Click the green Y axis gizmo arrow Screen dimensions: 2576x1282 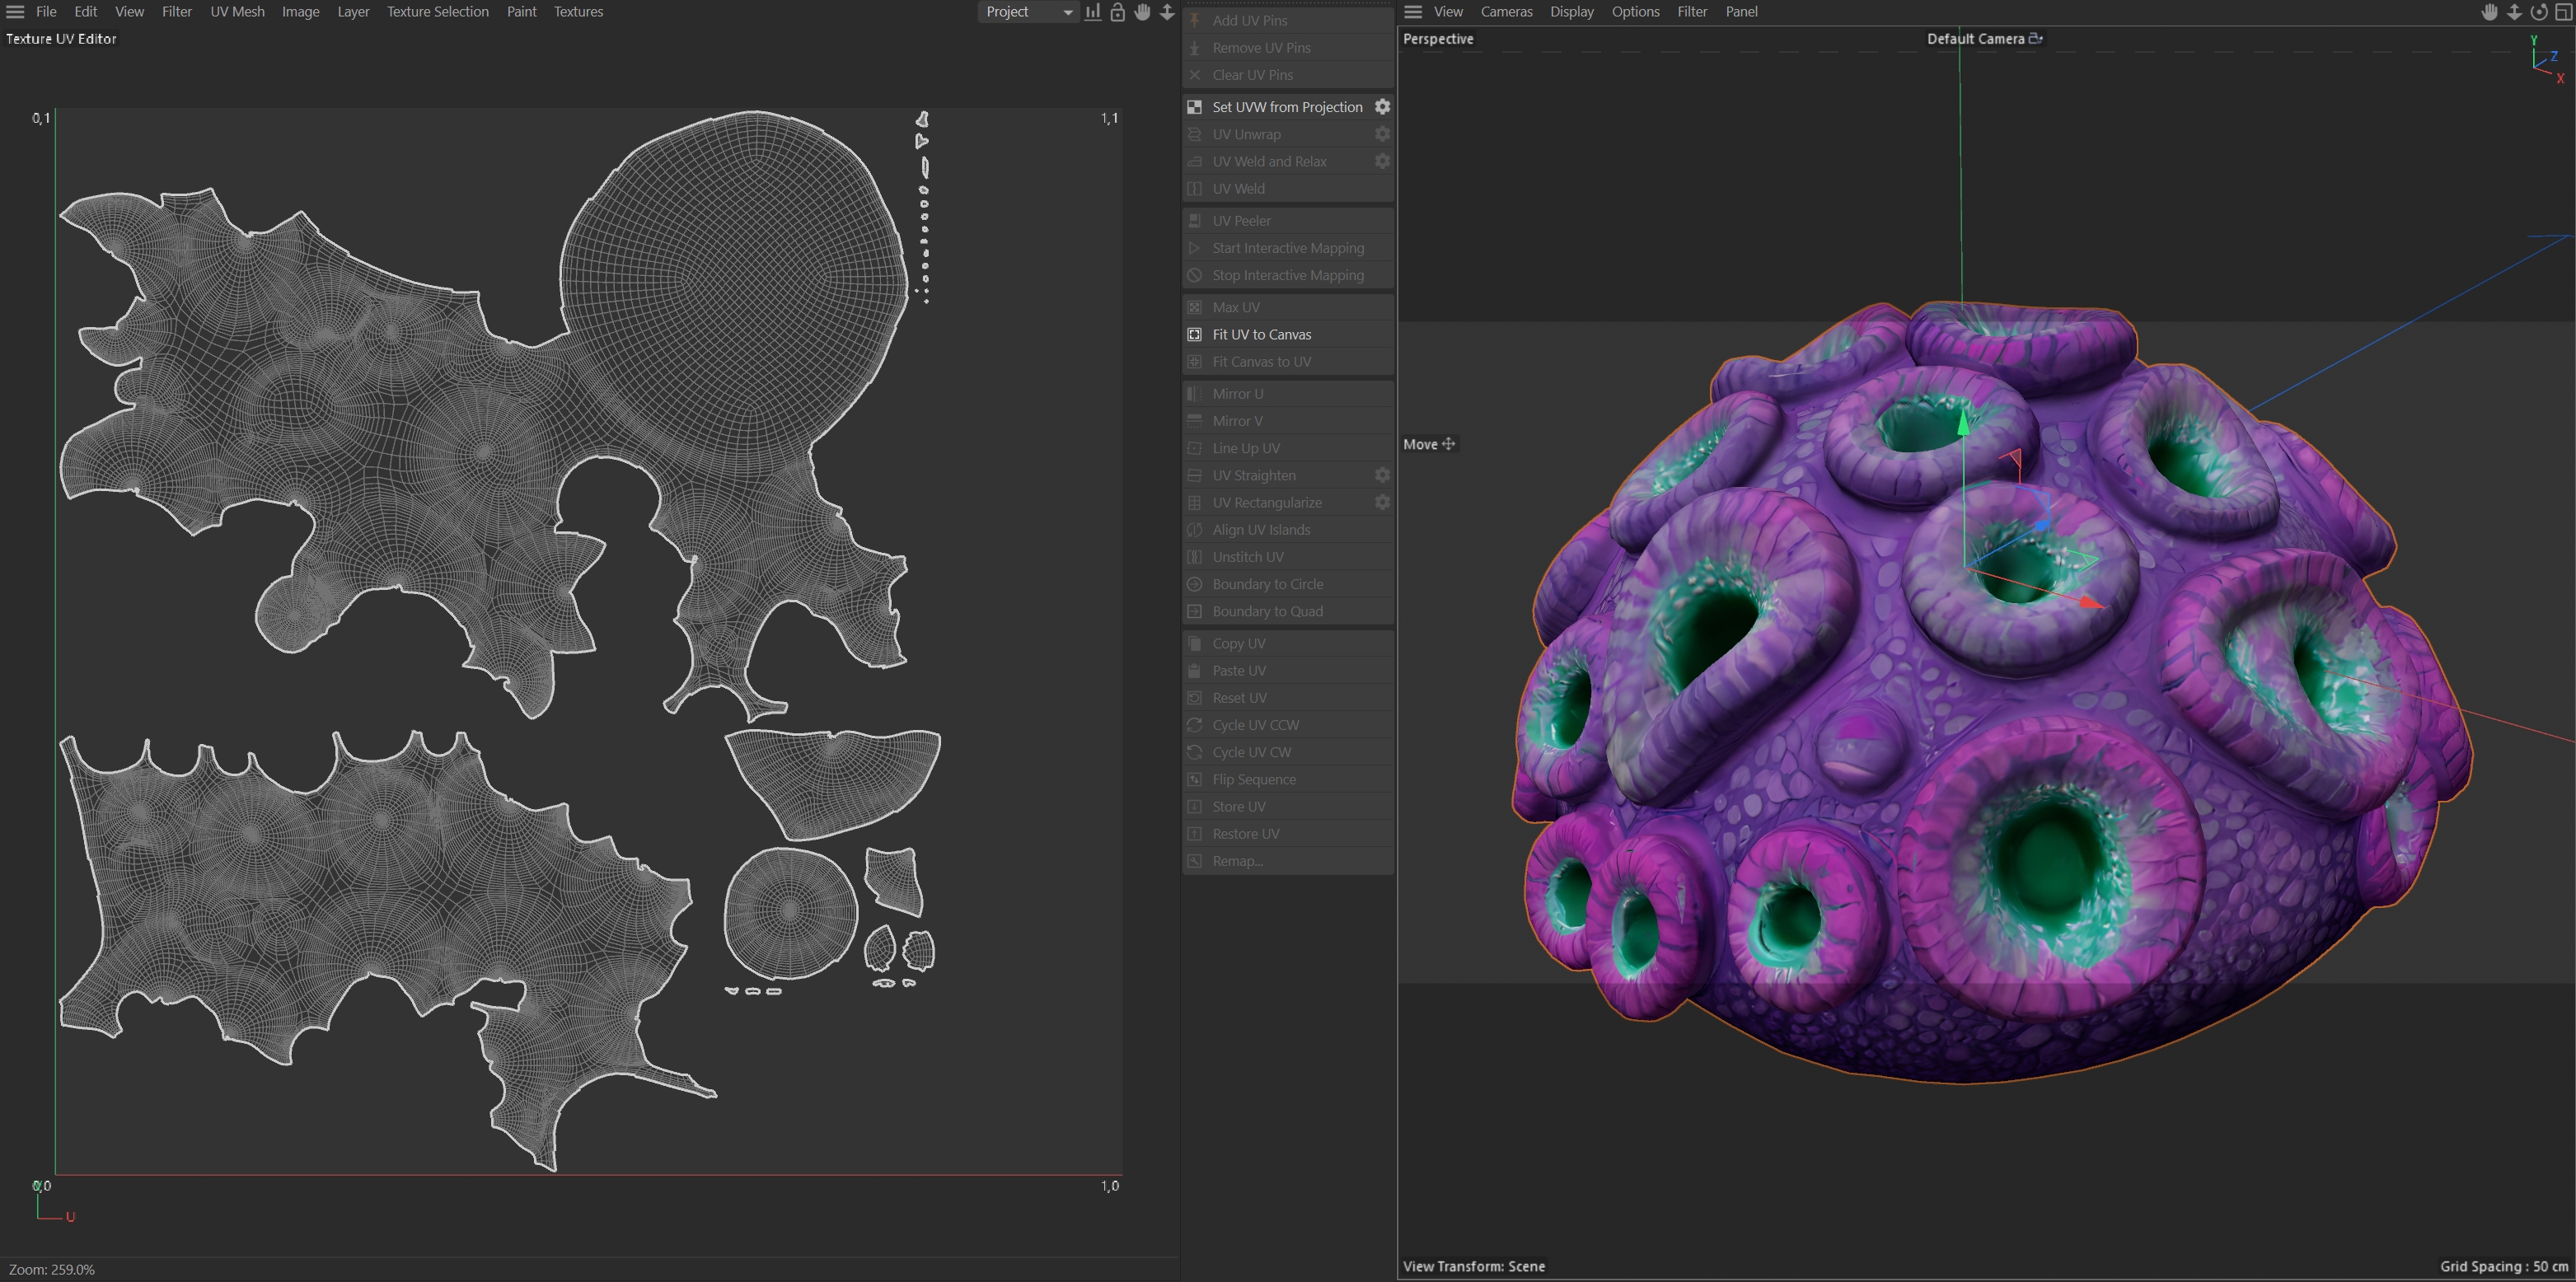[1963, 423]
